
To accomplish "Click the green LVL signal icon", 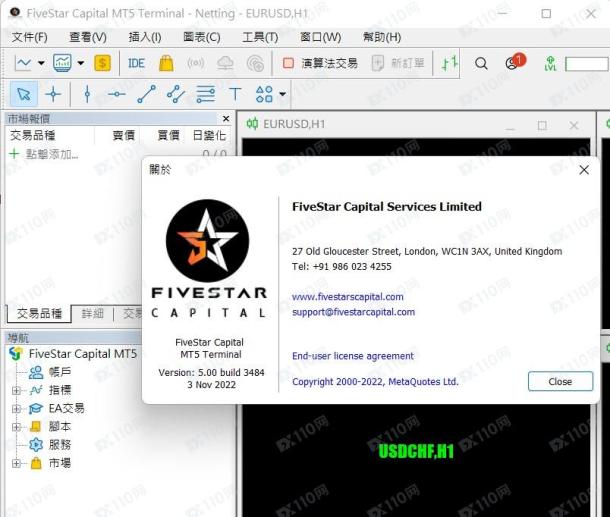I will [x=550, y=63].
